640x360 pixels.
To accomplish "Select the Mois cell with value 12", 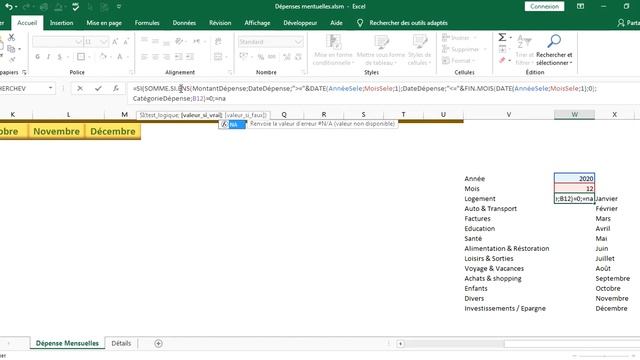I will click(574, 189).
